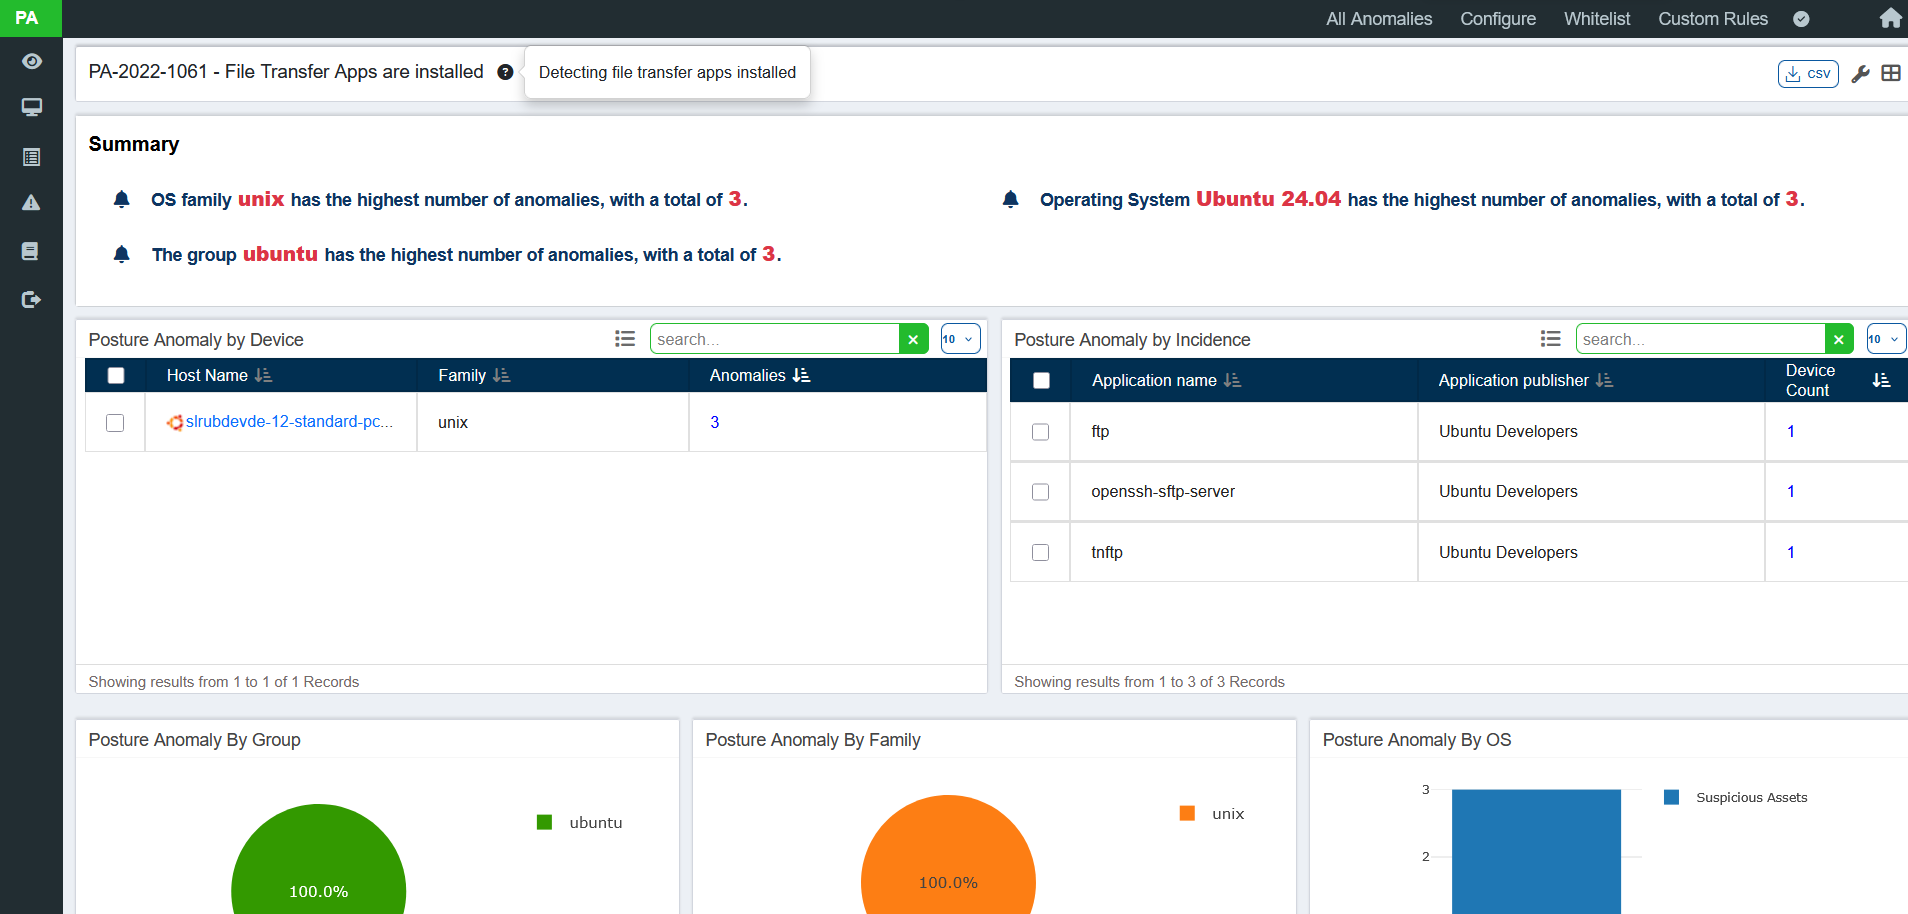
Task: Toggle select-all checkbox in Device table header
Action: [116, 375]
